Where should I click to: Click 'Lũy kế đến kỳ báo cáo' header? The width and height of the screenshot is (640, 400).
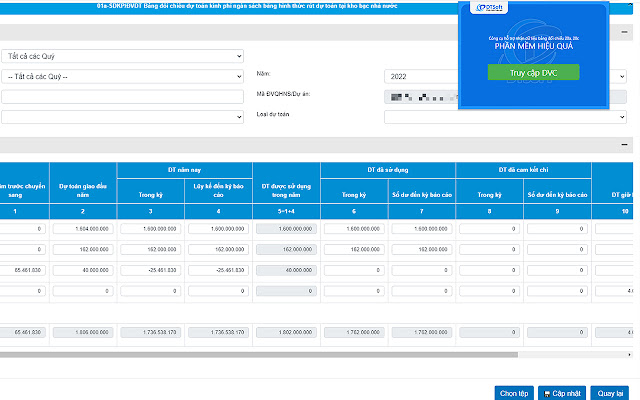[x=218, y=191]
